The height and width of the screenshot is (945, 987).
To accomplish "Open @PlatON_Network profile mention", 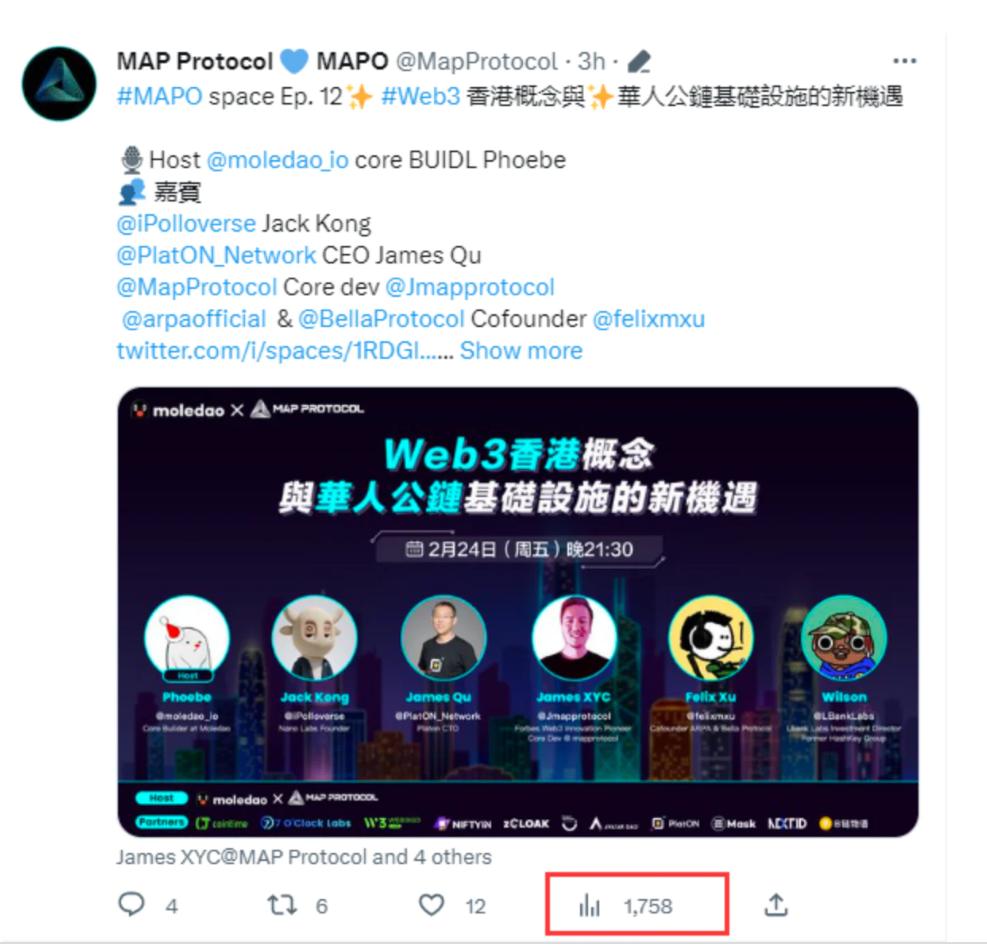I will [x=216, y=255].
